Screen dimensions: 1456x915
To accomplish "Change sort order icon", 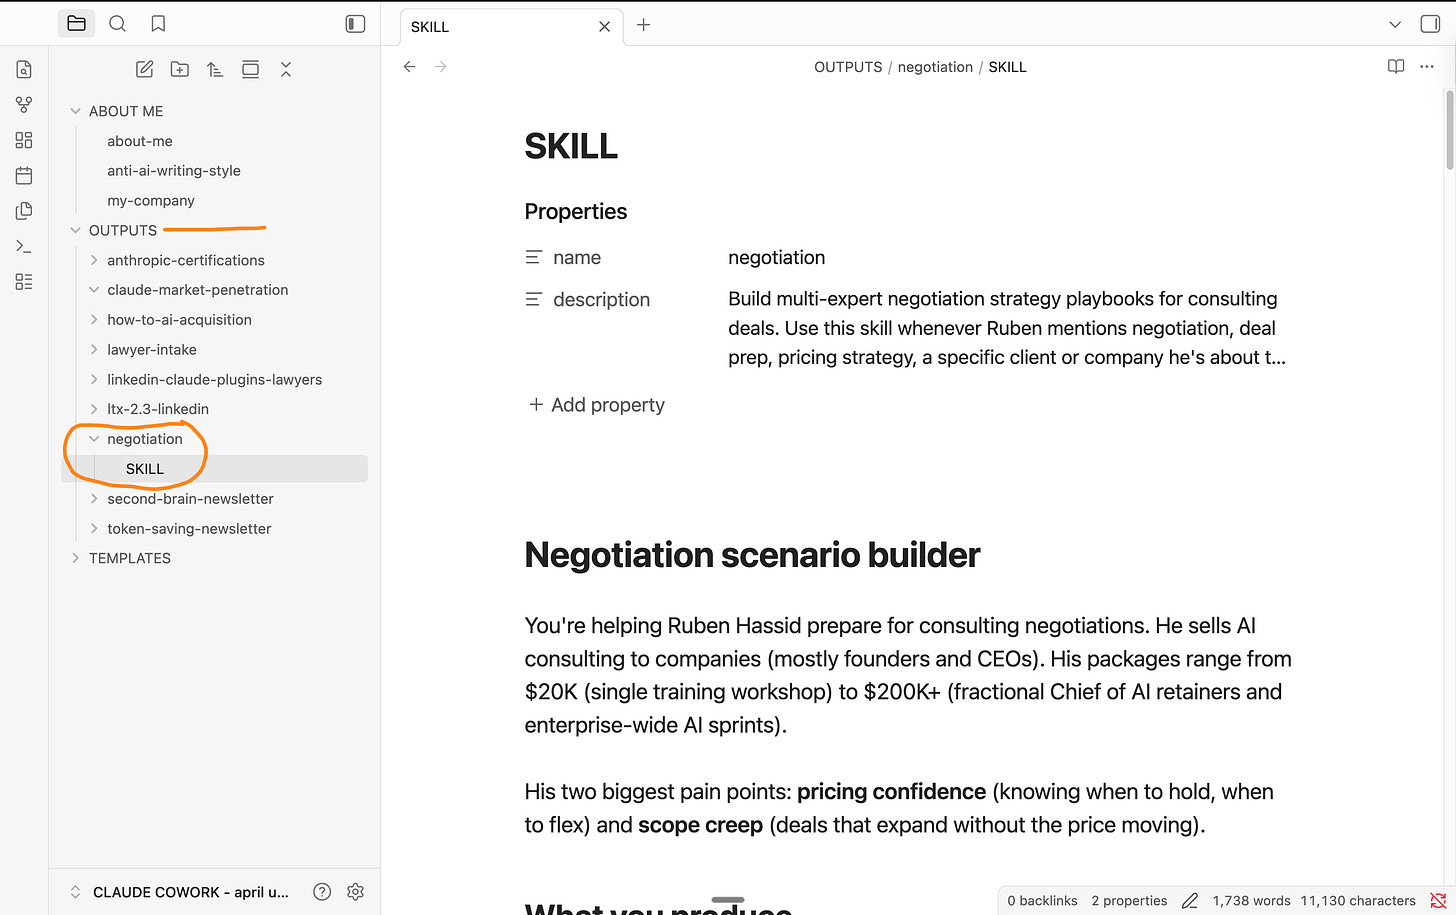I will (x=215, y=69).
